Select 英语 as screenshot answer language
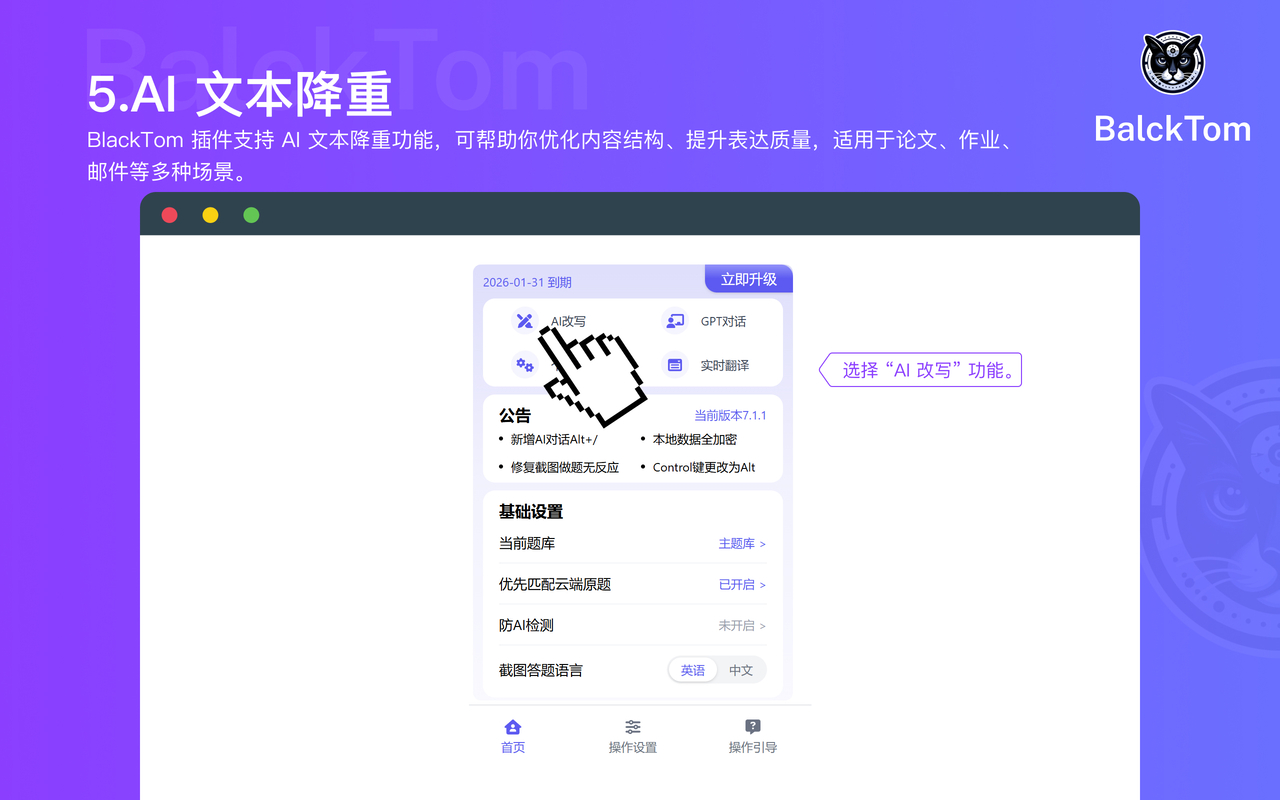This screenshot has height=800, width=1280. point(693,670)
